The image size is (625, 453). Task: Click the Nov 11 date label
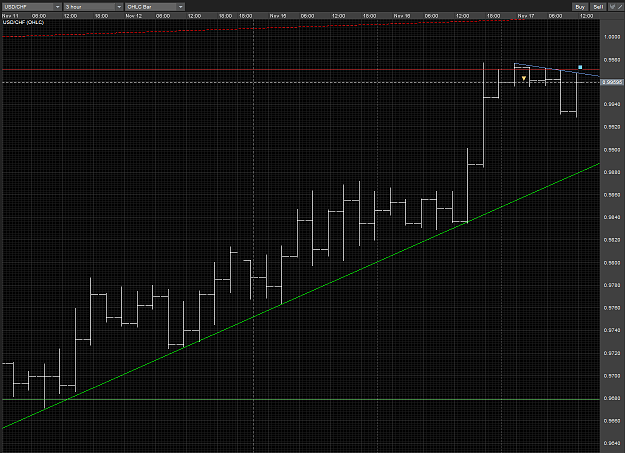tap(10, 16)
